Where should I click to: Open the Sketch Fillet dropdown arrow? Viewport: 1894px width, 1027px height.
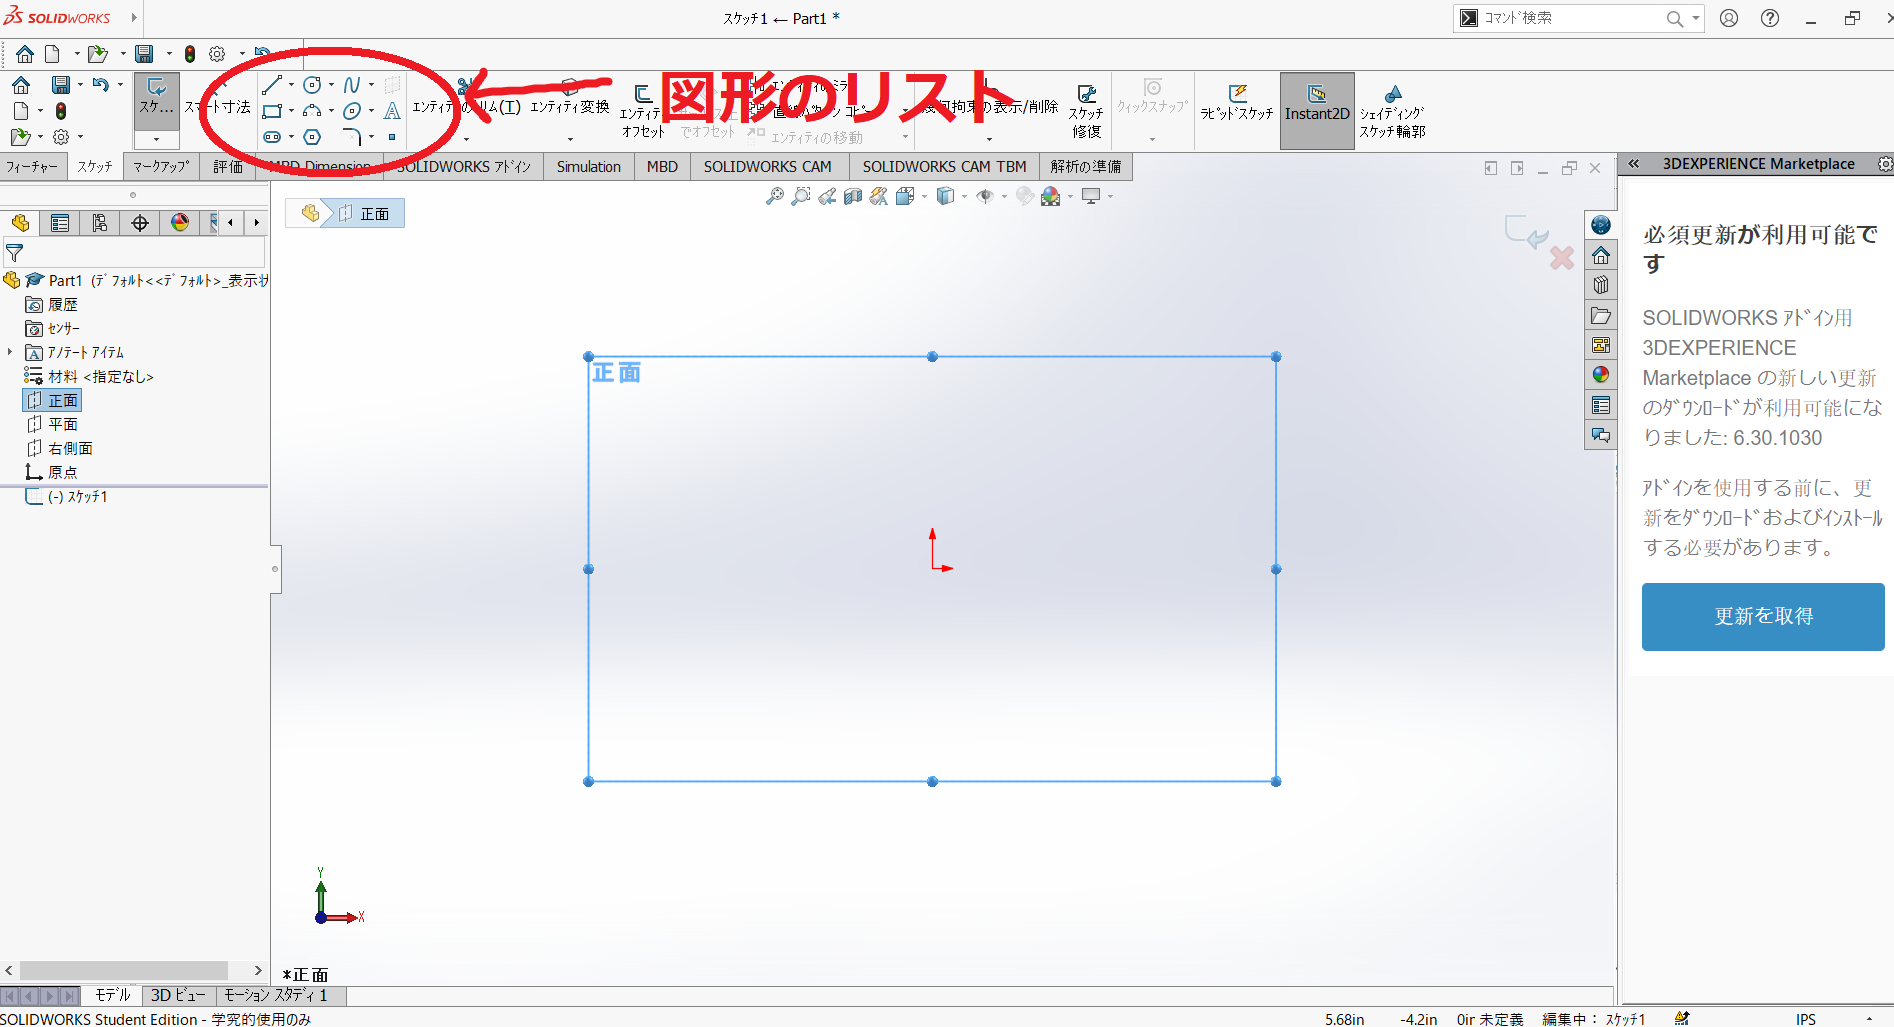[371, 137]
